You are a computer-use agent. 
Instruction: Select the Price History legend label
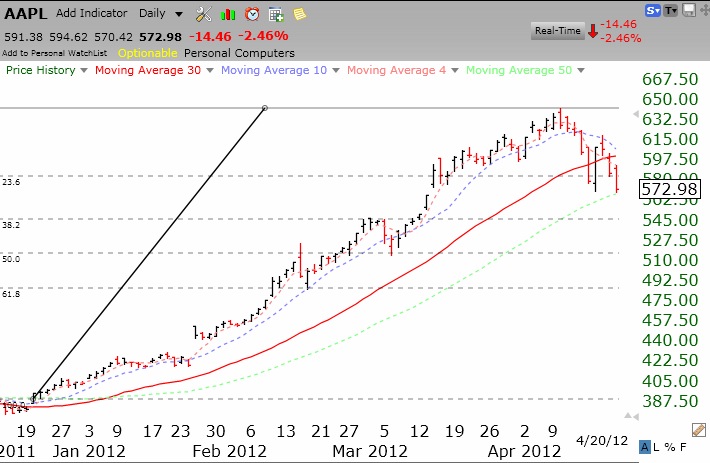coord(40,70)
